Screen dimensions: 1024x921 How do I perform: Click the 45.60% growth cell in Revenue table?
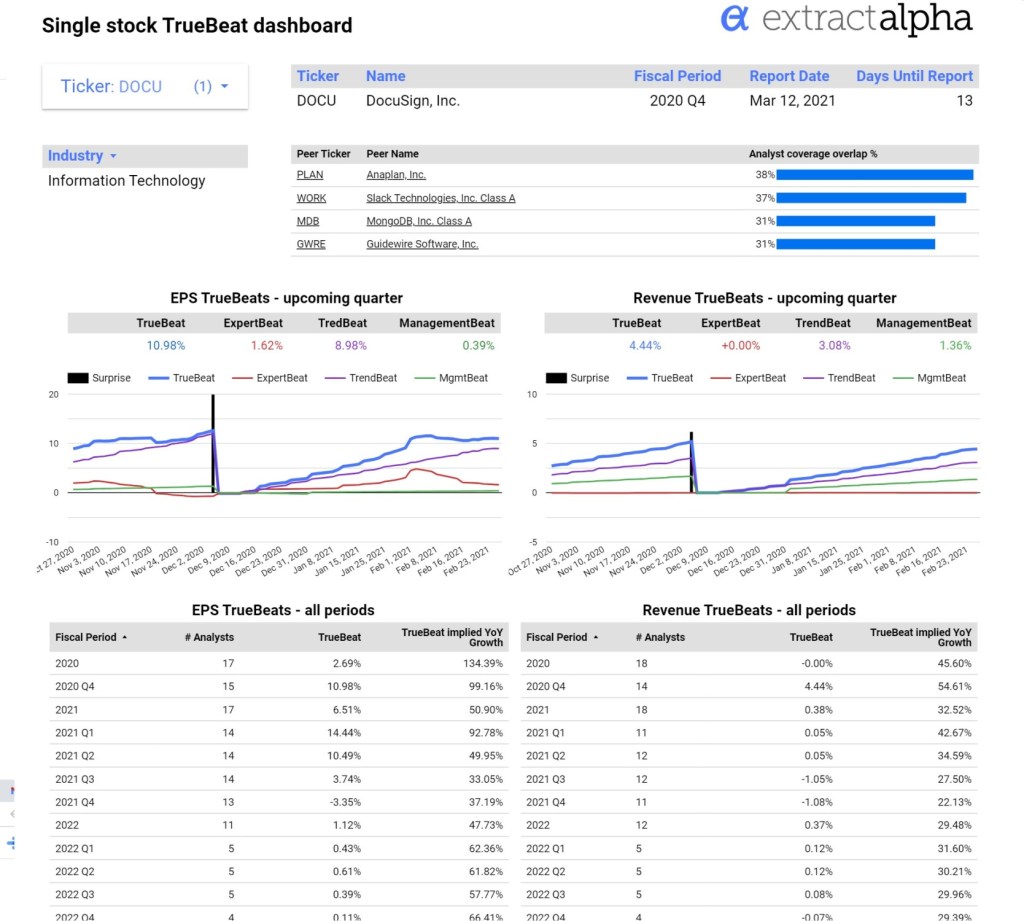(x=955, y=664)
